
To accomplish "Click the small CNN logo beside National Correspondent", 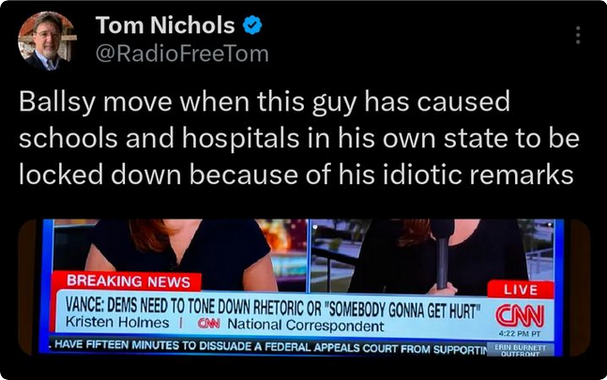I will tap(209, 323).
